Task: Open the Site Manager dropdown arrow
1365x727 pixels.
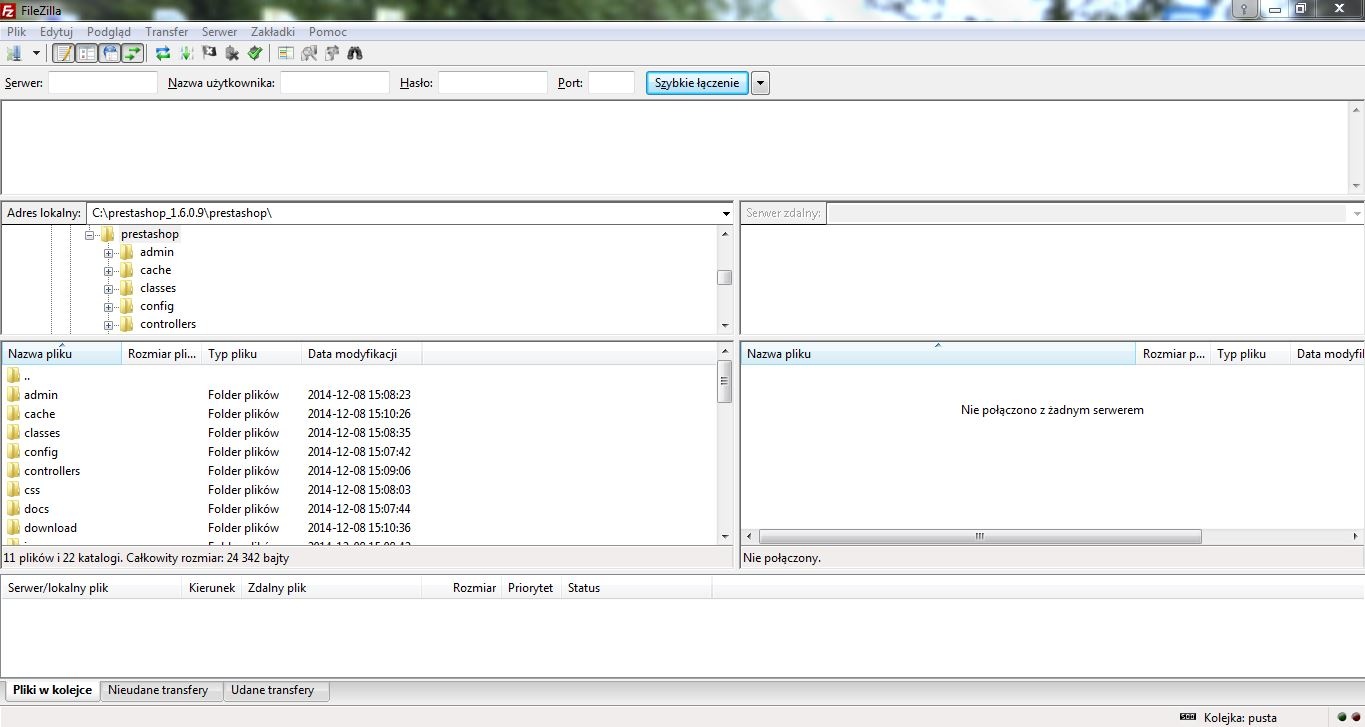Action: click(37, 53)
